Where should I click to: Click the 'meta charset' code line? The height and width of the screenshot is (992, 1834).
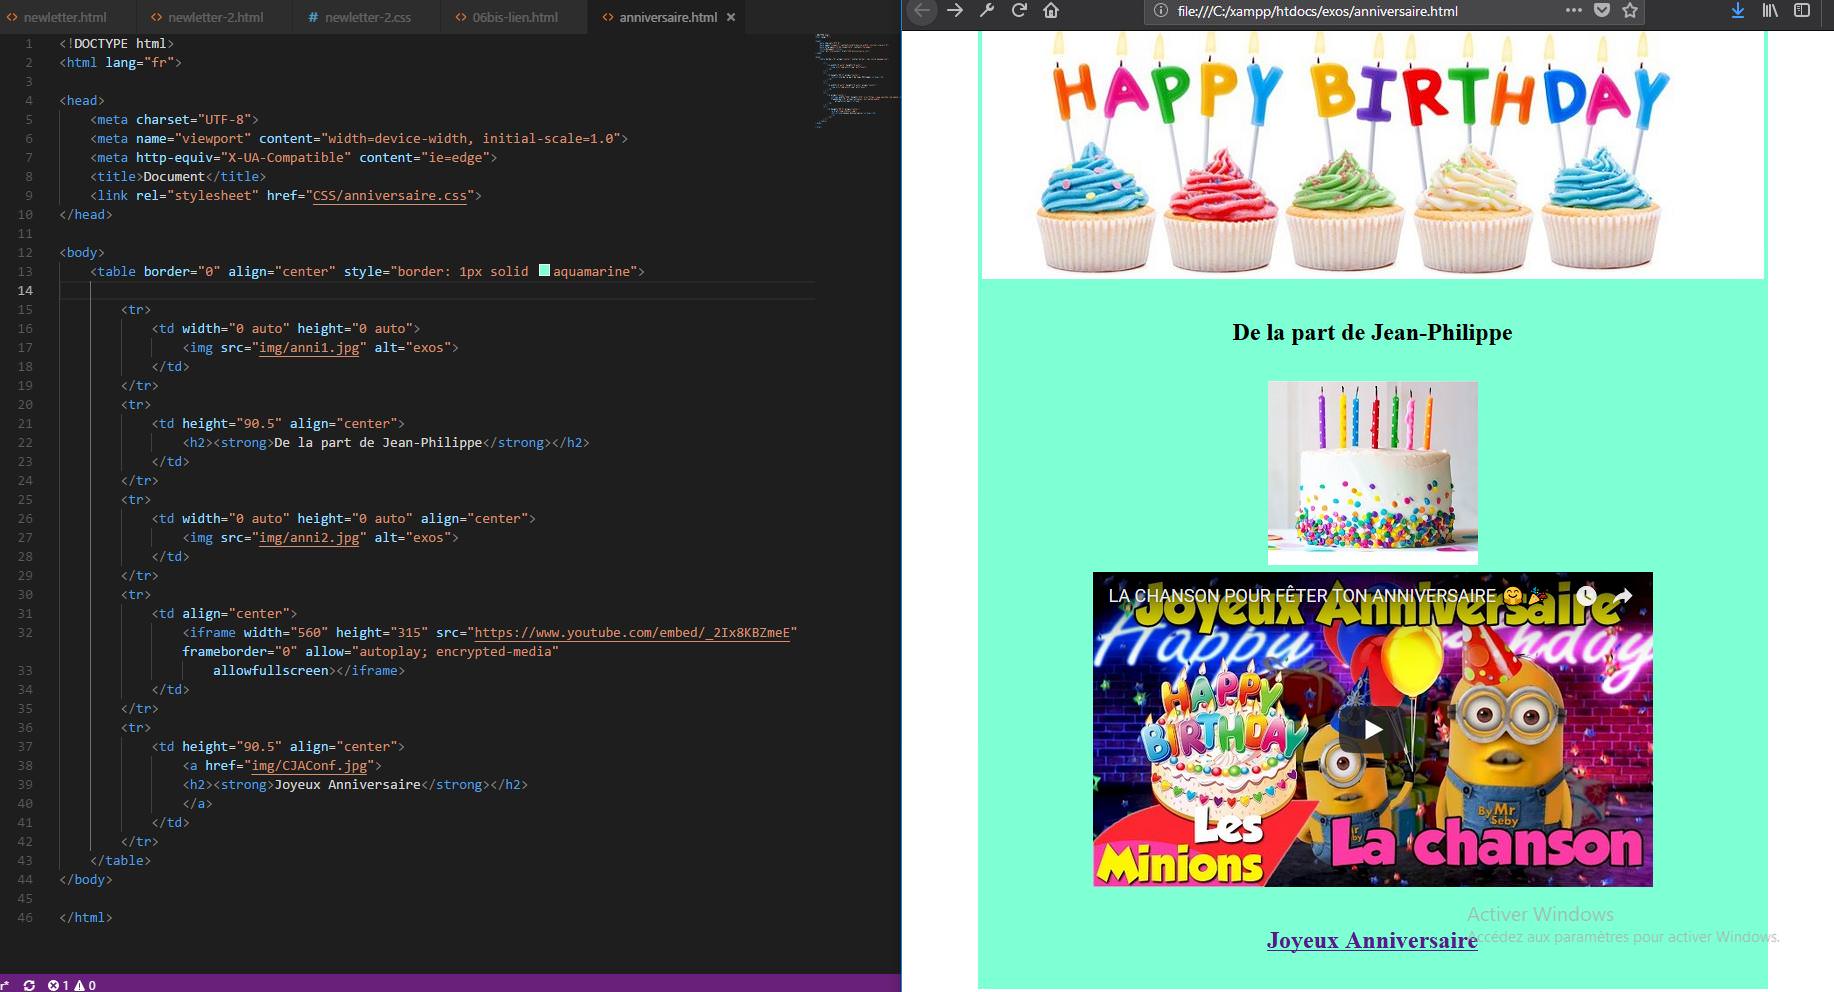point(174,119)
